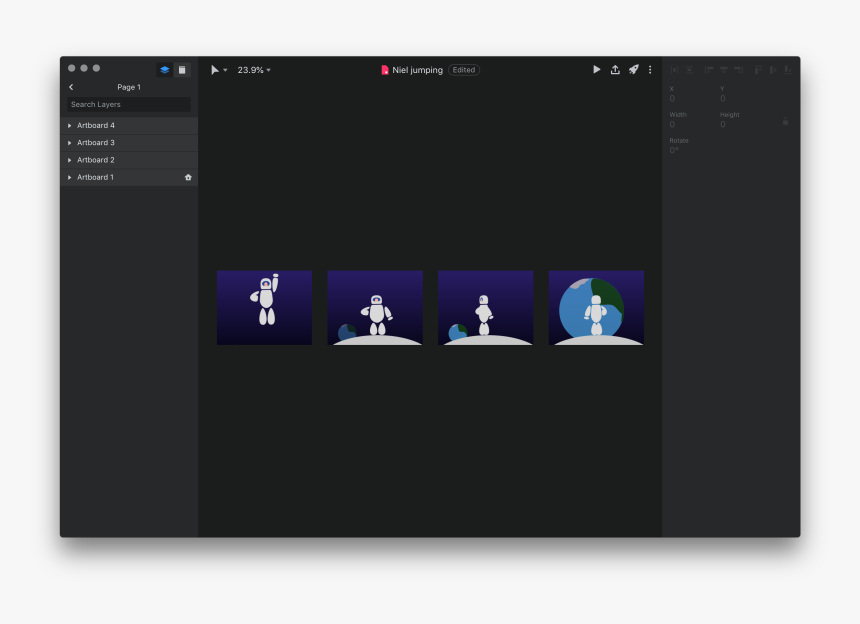Open the share export icon
860x624 pixels.
pos(615,70)
